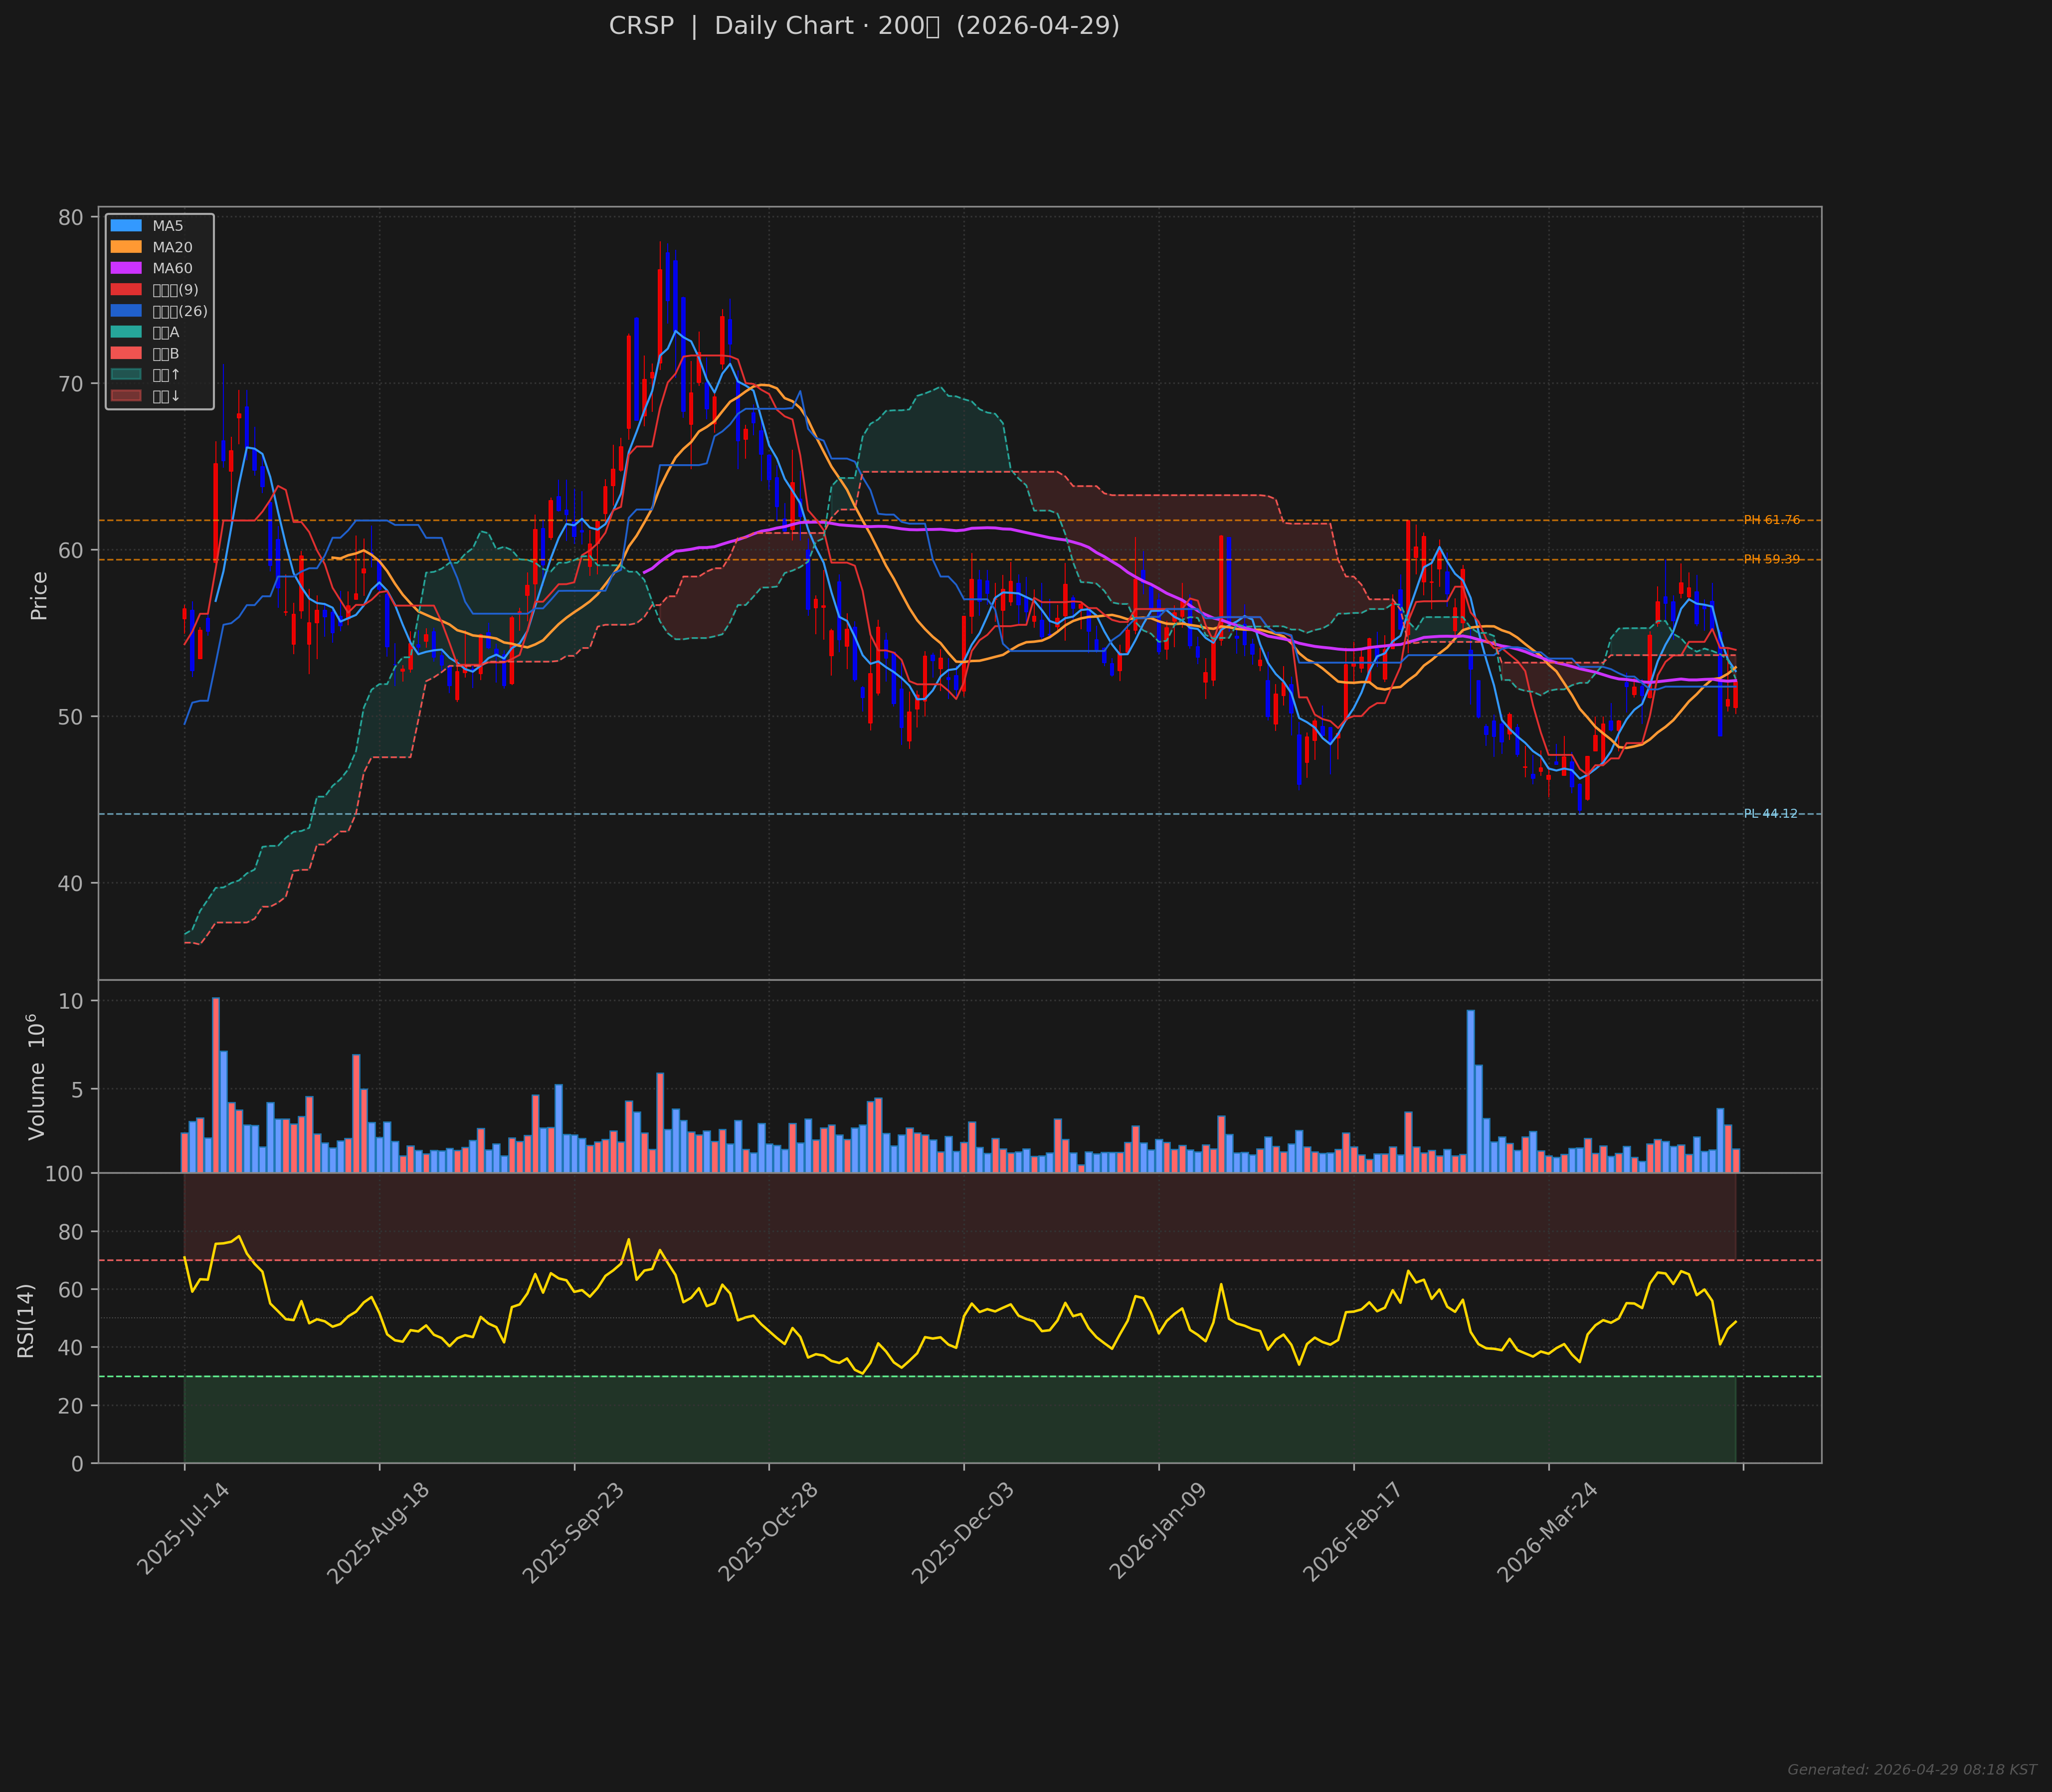Click the RSI(14) axis label
Screen dimensions: 2052x1792
(26, 1320)
